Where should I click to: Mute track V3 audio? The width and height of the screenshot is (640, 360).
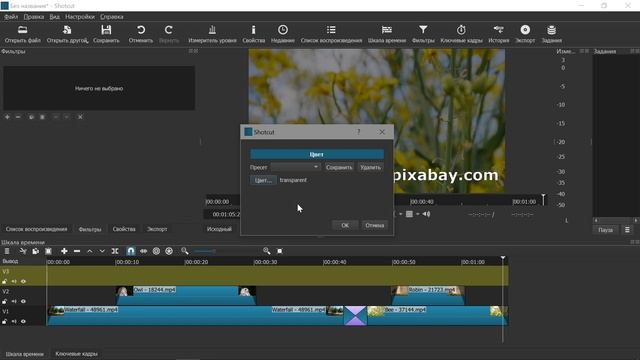click(14, 281)
